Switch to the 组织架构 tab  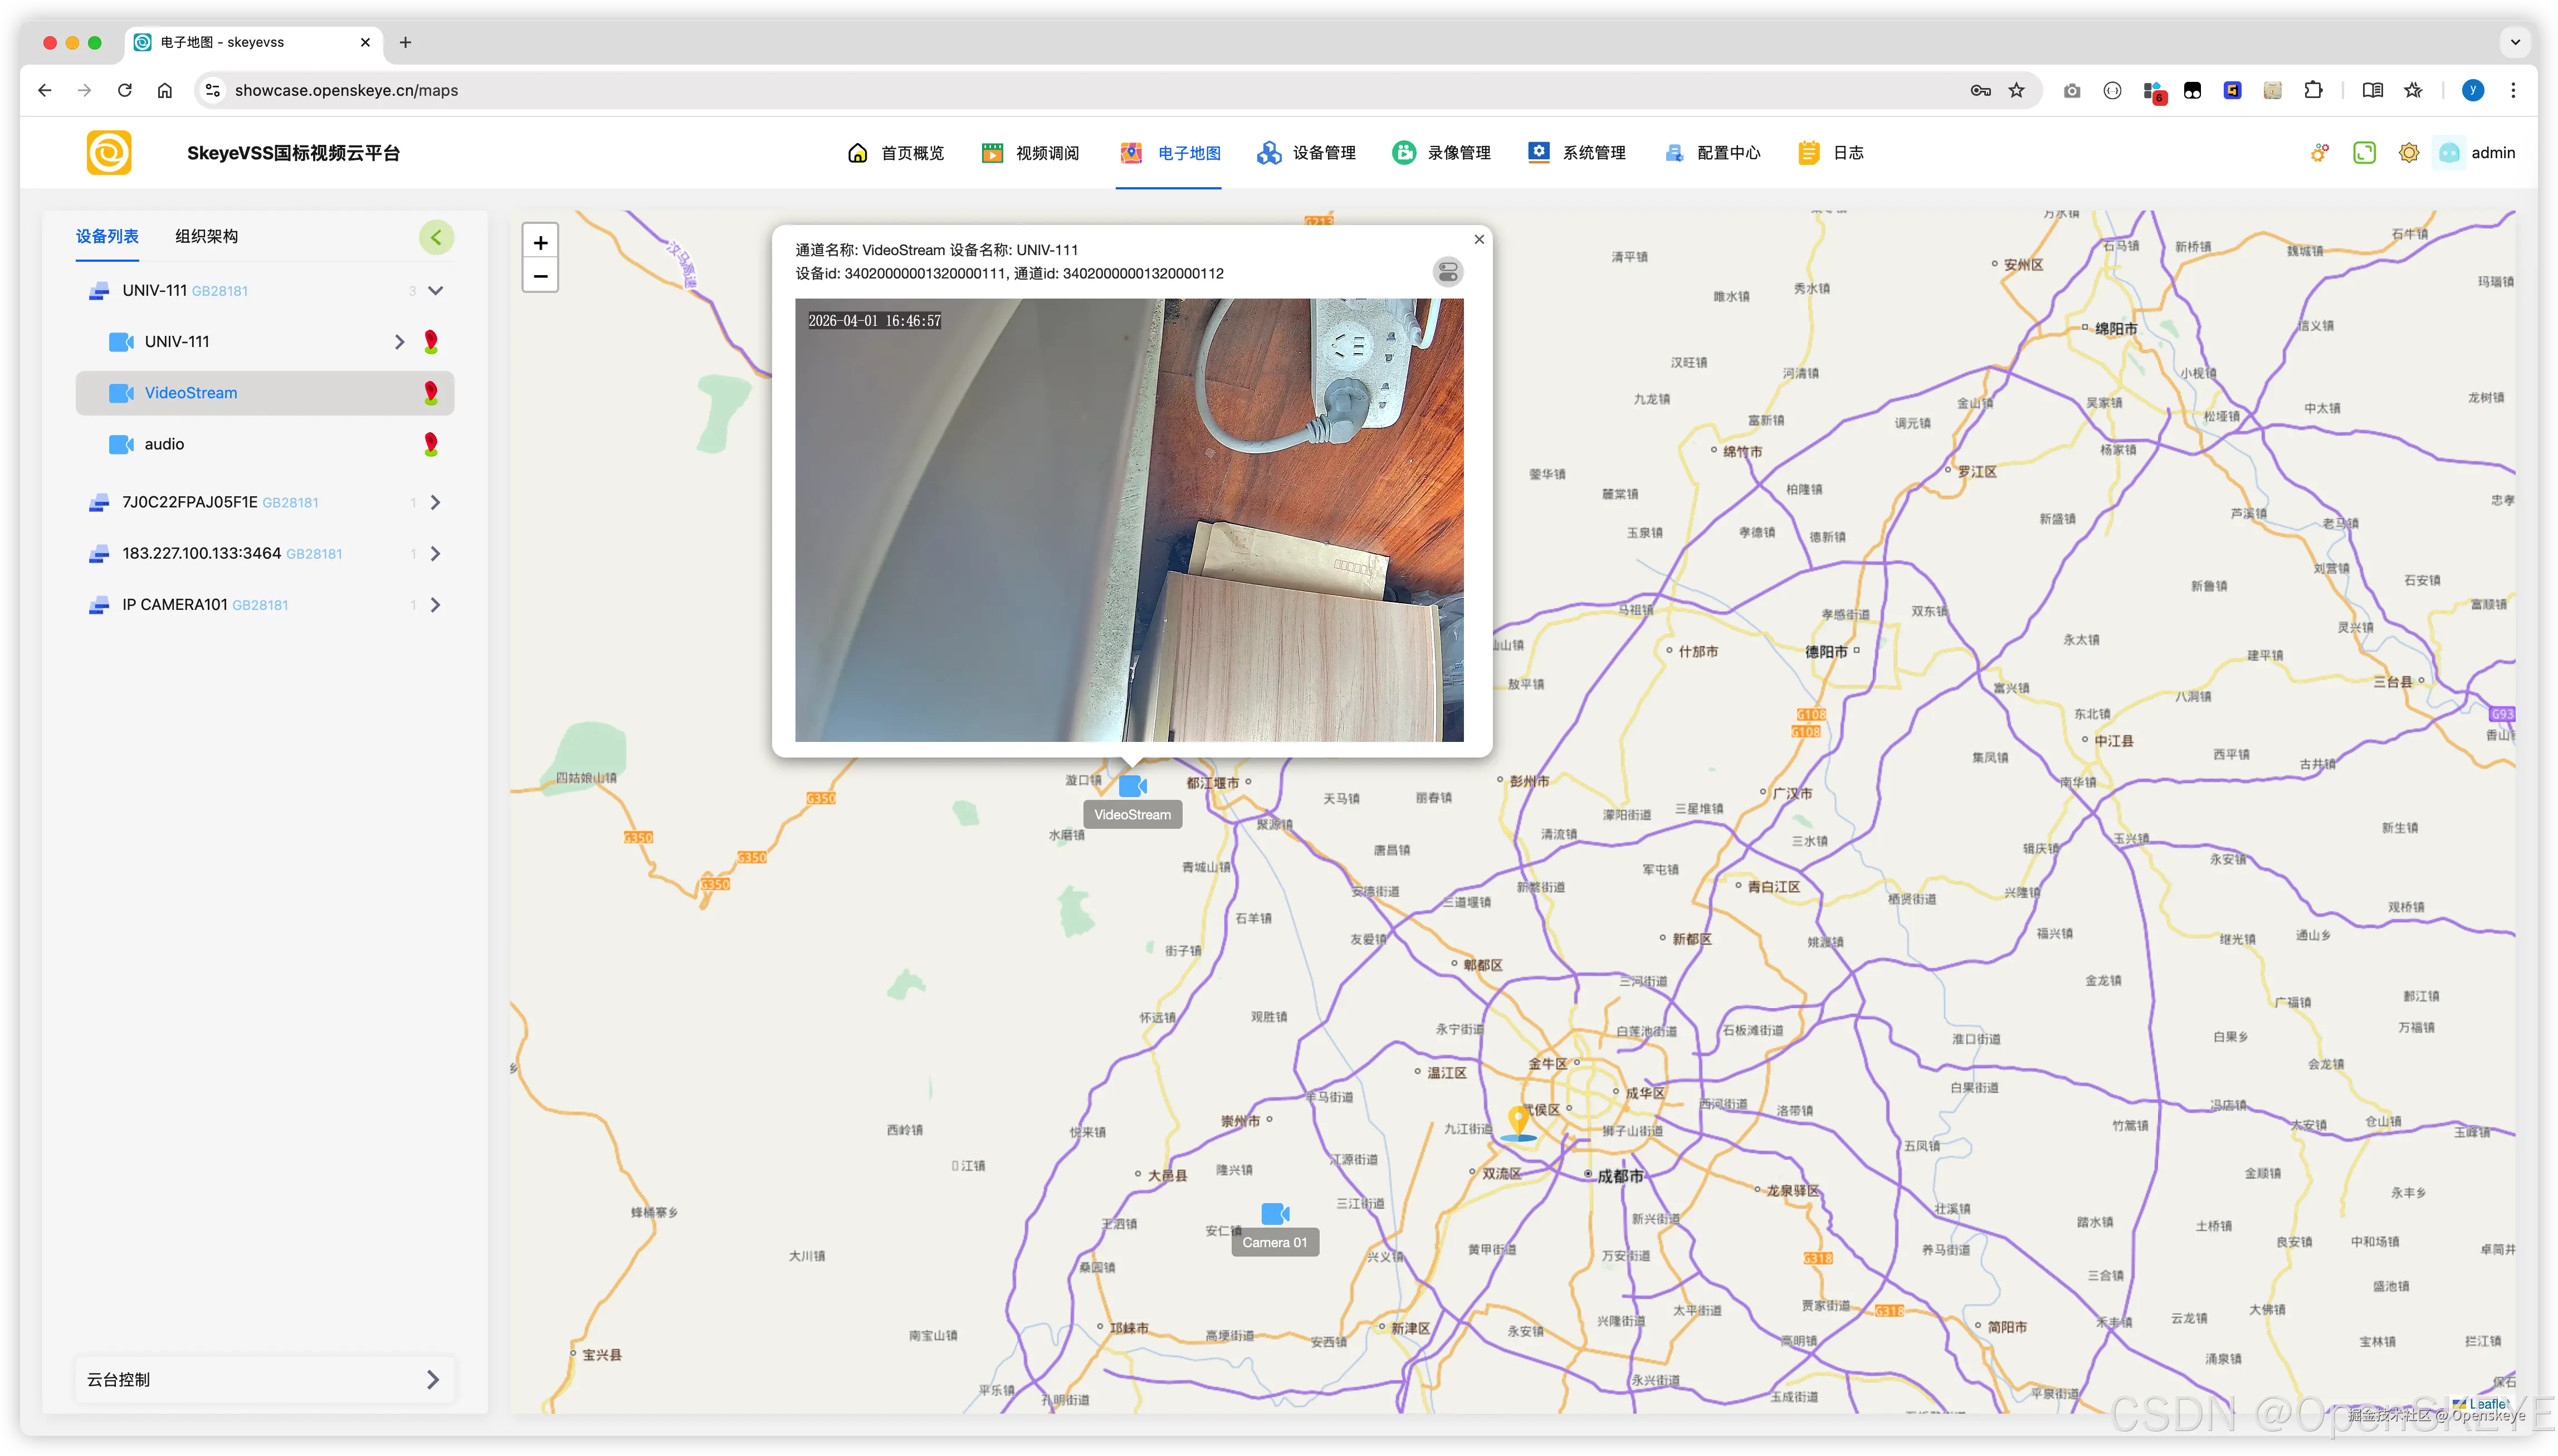[206, 237]
